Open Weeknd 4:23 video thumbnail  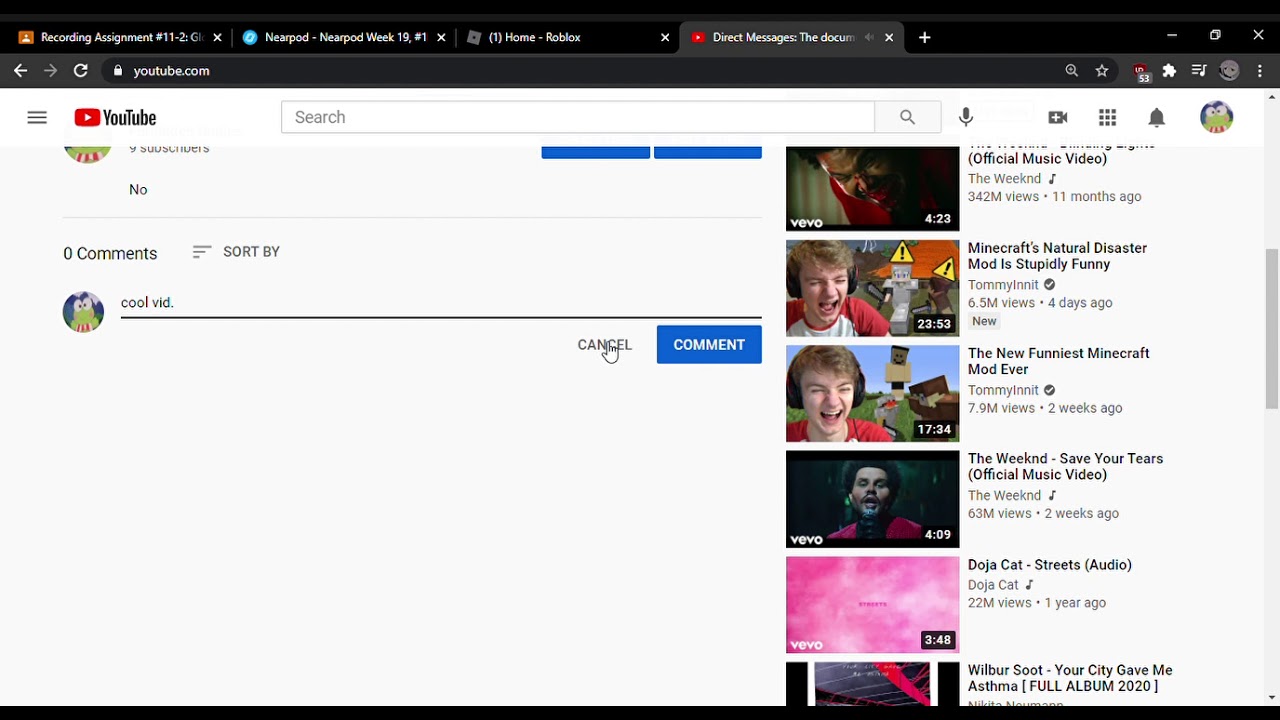pyautogui.click(x=872, y=189)
